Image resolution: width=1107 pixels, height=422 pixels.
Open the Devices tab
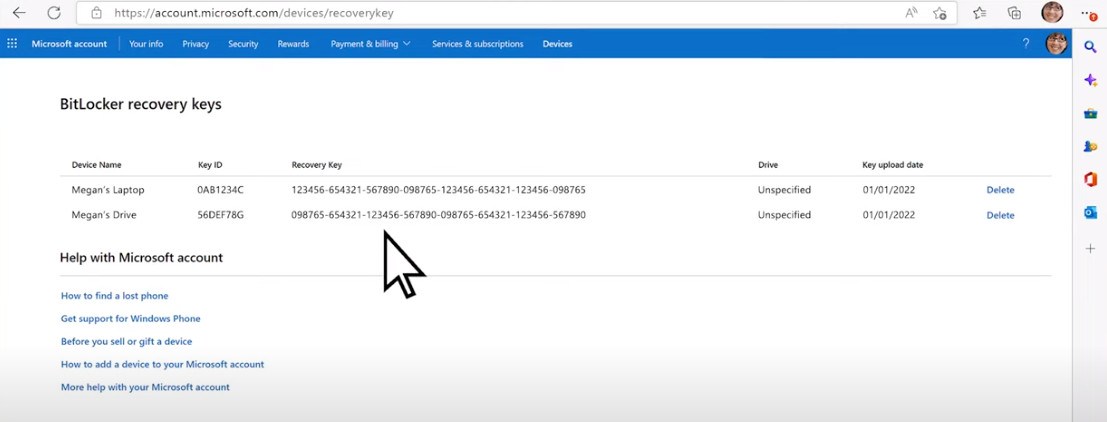pos(557,44)
